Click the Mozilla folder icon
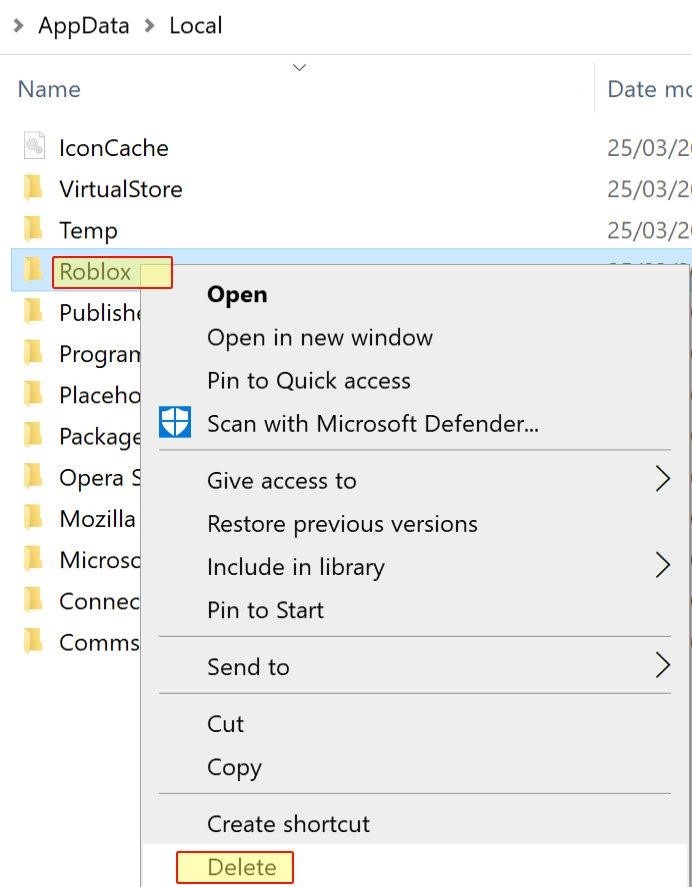Screen dimensions: 692x887 point(33,518)
